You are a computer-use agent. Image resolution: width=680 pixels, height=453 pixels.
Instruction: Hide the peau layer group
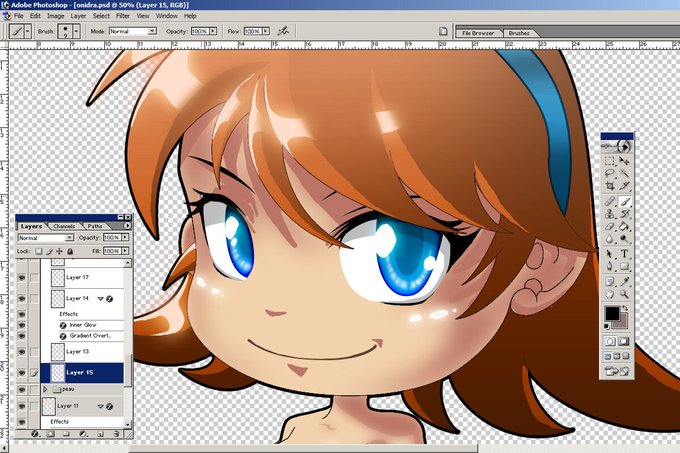[x=22, y=390]
